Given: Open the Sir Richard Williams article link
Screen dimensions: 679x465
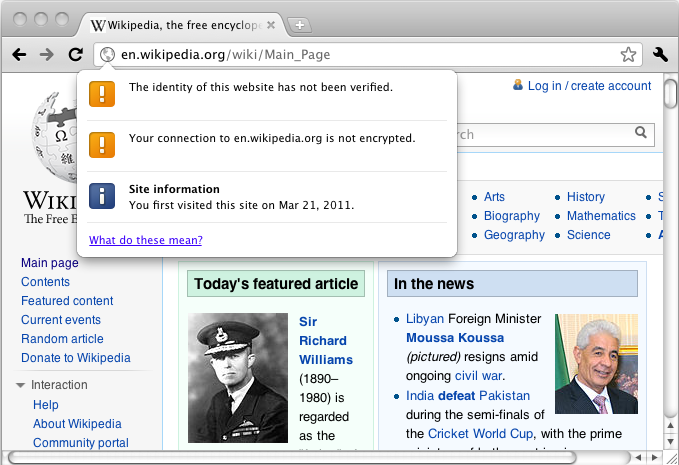Looking at the screenshot, I should click(325, 340).
